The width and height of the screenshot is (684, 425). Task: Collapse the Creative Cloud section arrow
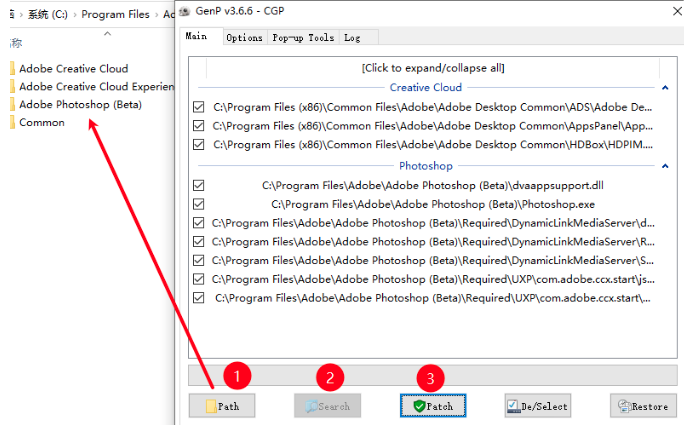(665, 88)
